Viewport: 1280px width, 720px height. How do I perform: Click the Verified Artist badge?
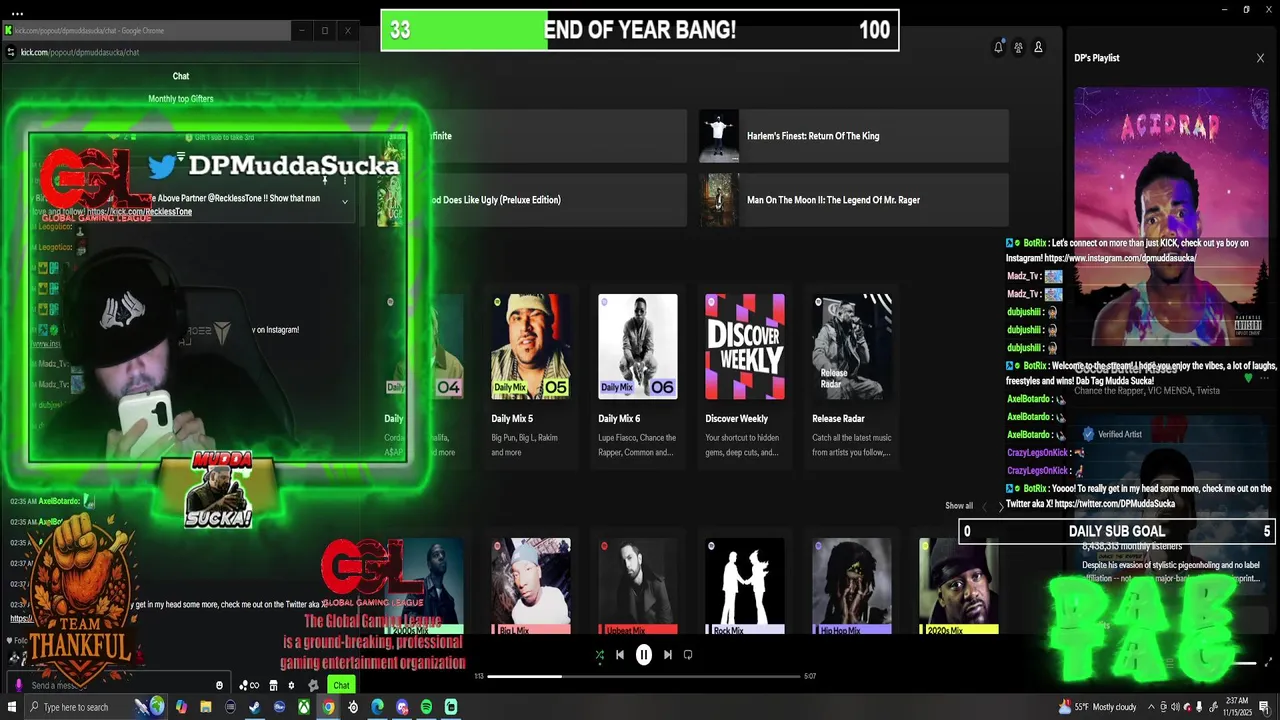1112,434
